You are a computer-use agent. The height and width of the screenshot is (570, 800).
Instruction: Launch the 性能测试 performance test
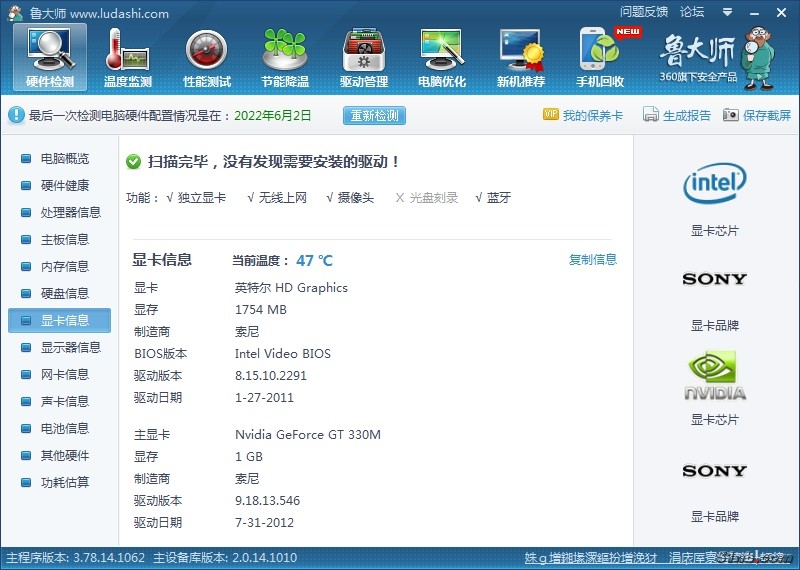point(206,57)
